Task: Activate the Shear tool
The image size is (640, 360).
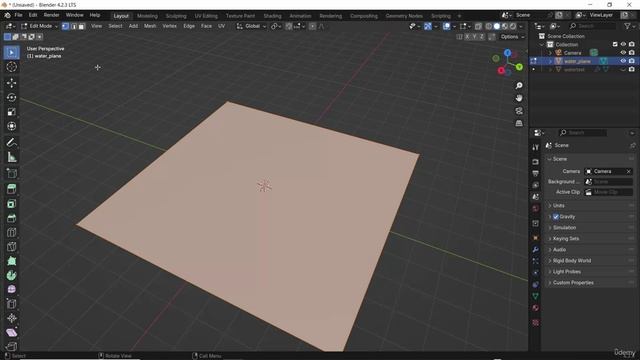Action: click(11, 333)
